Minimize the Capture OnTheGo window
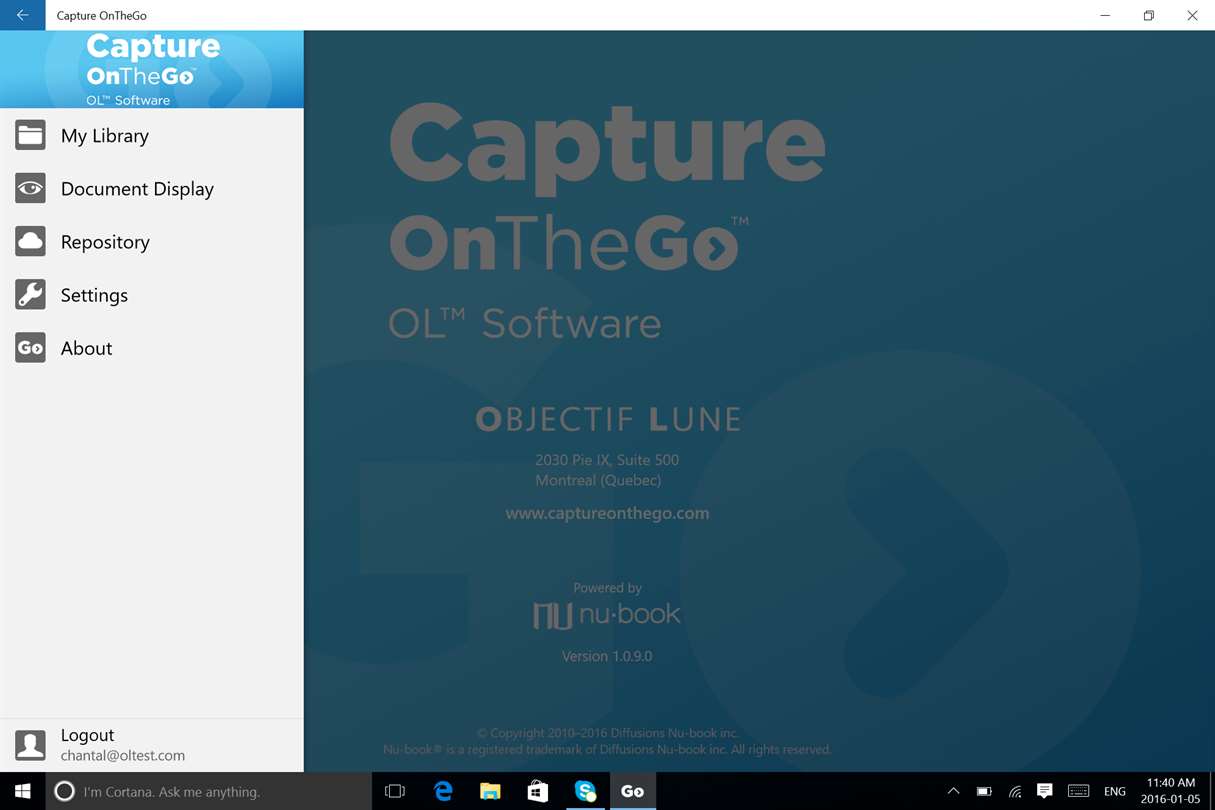The height and width of the screenshot is (810, 1215). (1105, 15)
